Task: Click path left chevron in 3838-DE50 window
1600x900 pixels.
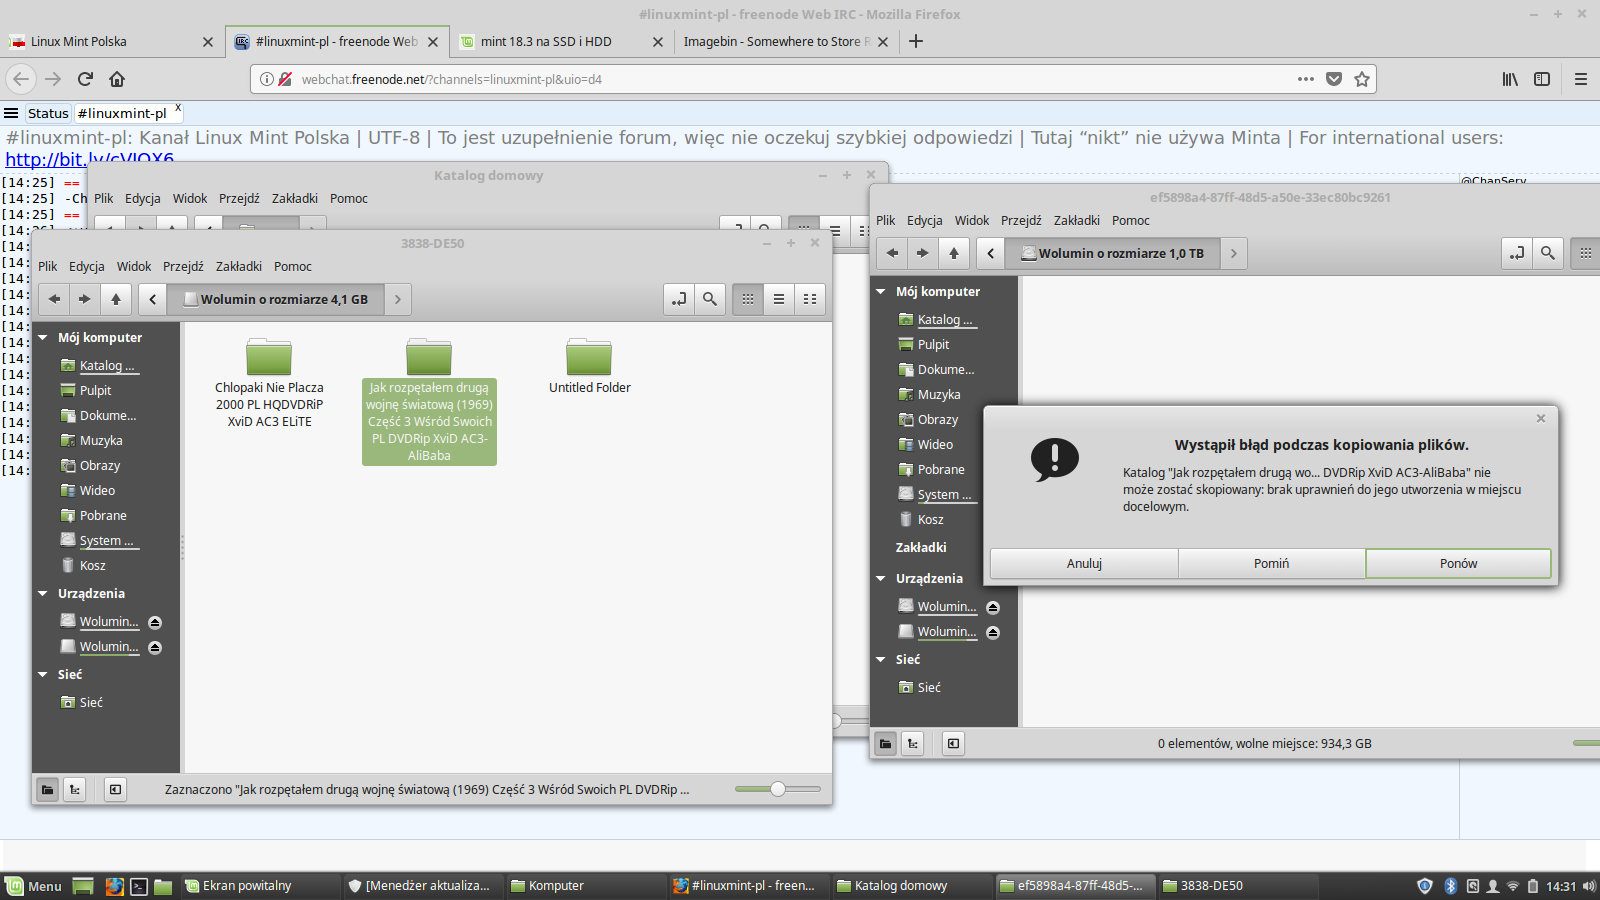Action: coord(152,299)
